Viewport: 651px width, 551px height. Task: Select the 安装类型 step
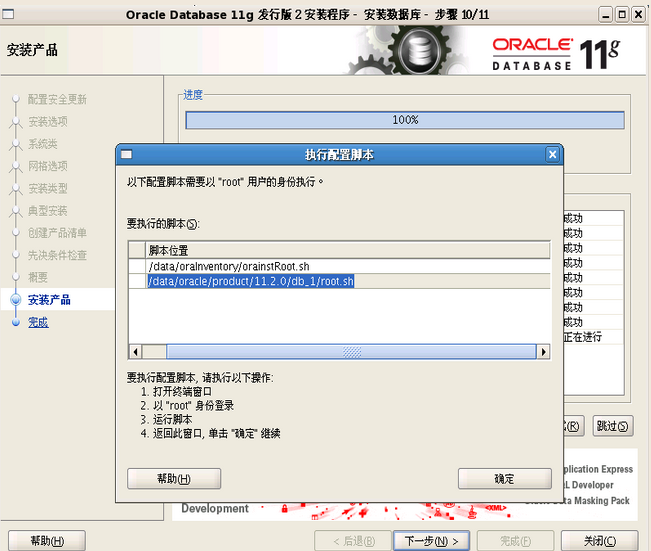[x=48, y=189]
